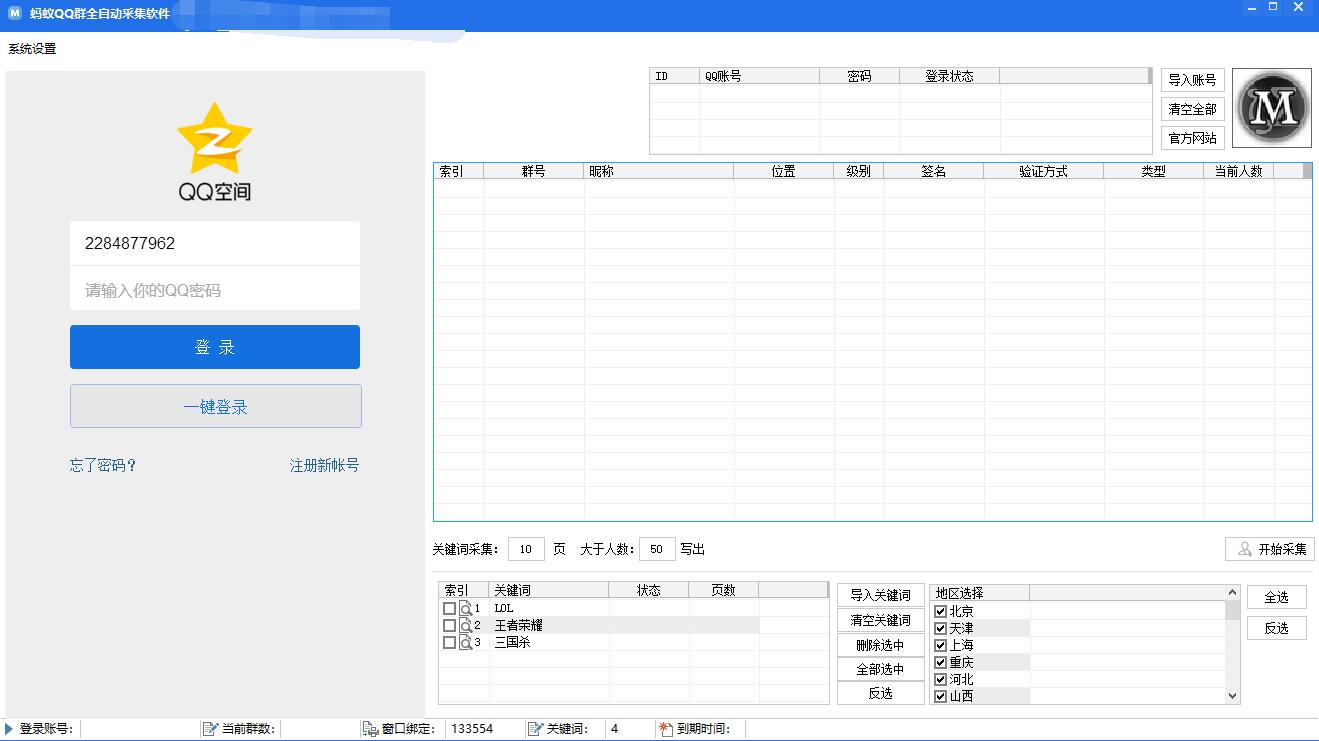Click the 登录状态 column header

coord(950,76)
